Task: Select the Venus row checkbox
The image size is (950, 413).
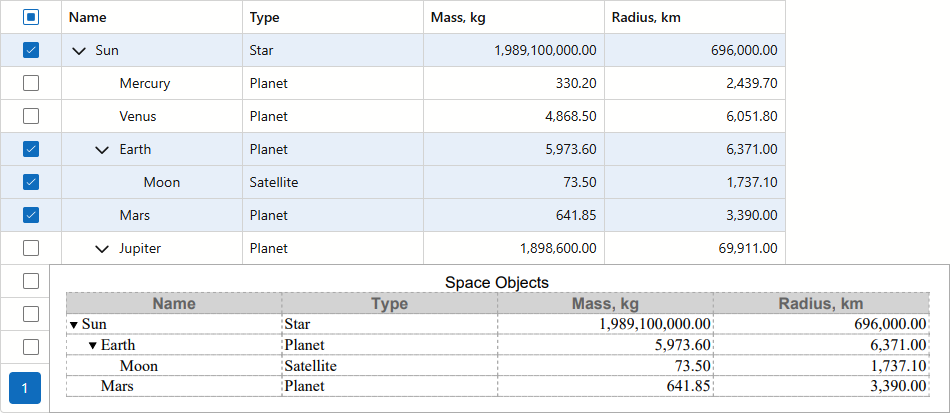Action: (30, 116)
